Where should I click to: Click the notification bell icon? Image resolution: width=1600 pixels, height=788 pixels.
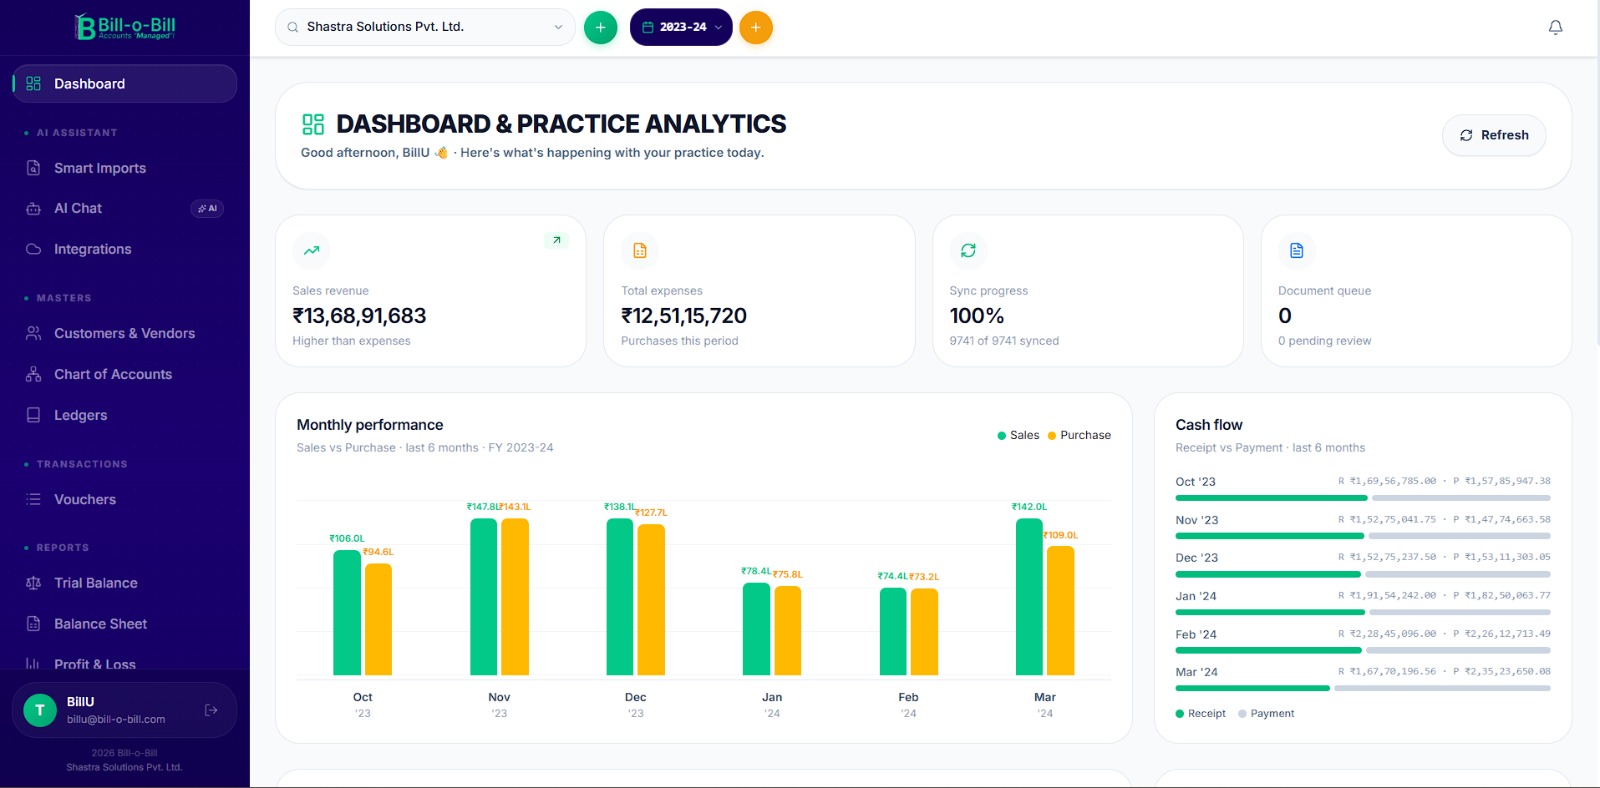coord(1555,27)
